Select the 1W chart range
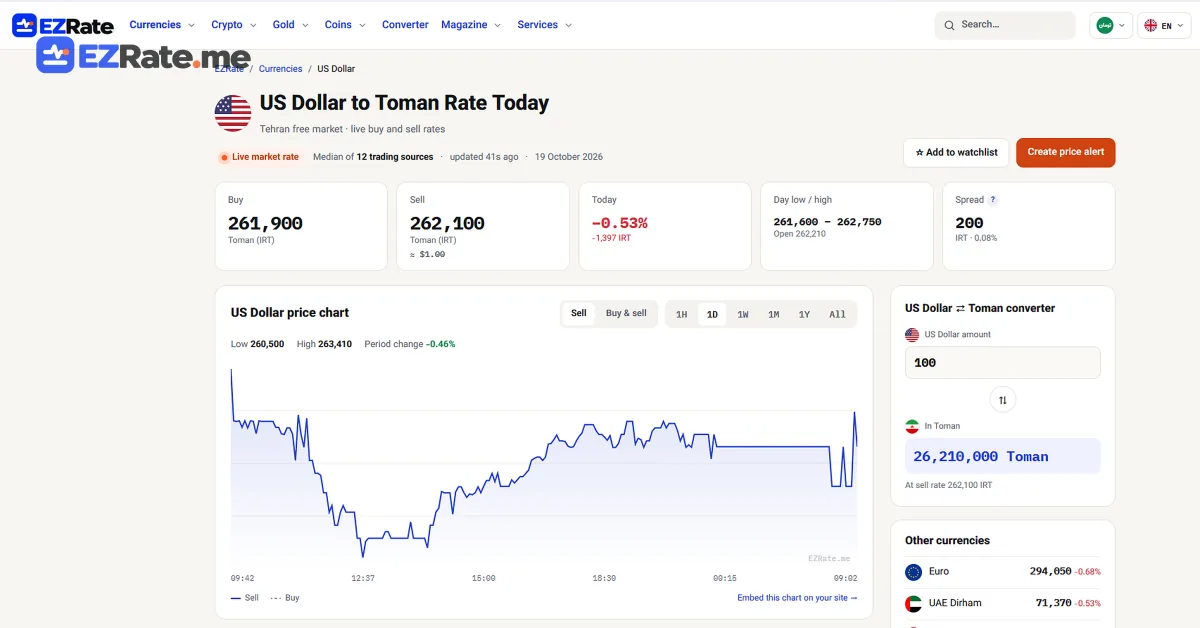 pos(743,314)
